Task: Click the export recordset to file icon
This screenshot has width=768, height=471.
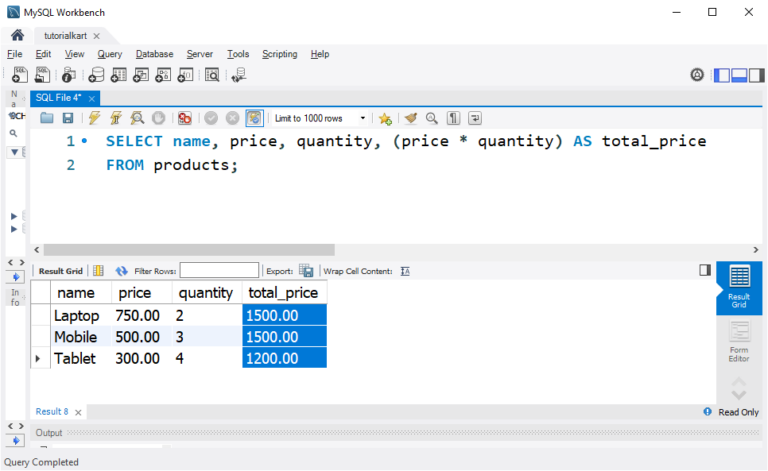Action: point(307,271)
